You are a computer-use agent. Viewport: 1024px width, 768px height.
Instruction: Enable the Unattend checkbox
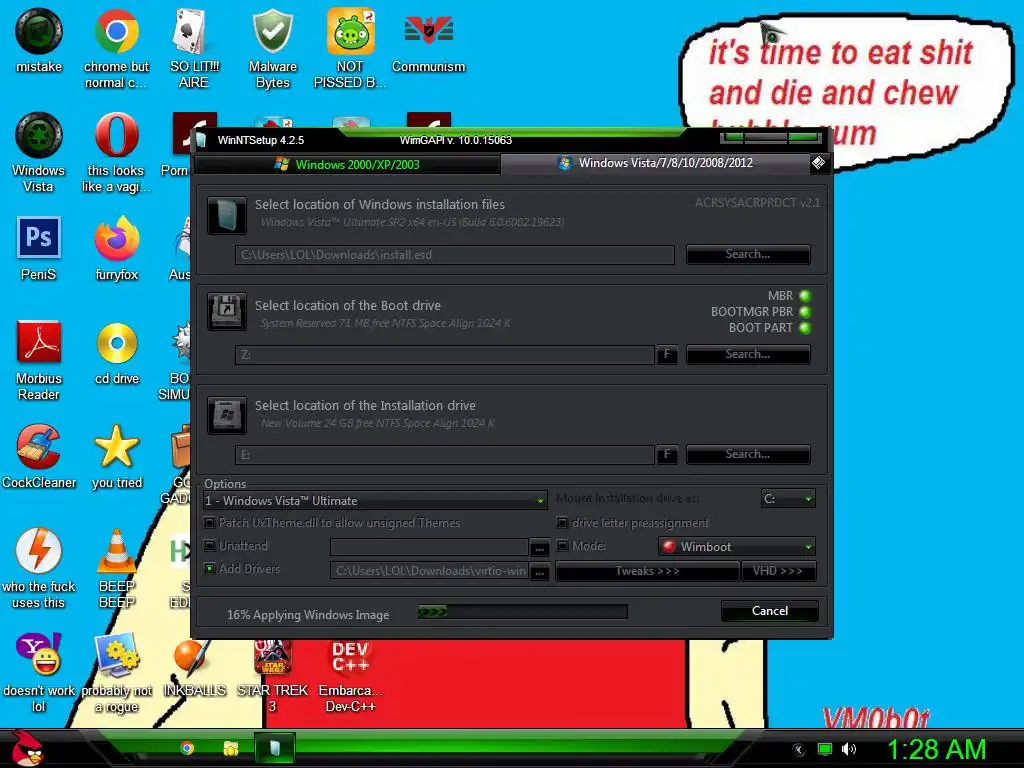(x=210, y=545)
